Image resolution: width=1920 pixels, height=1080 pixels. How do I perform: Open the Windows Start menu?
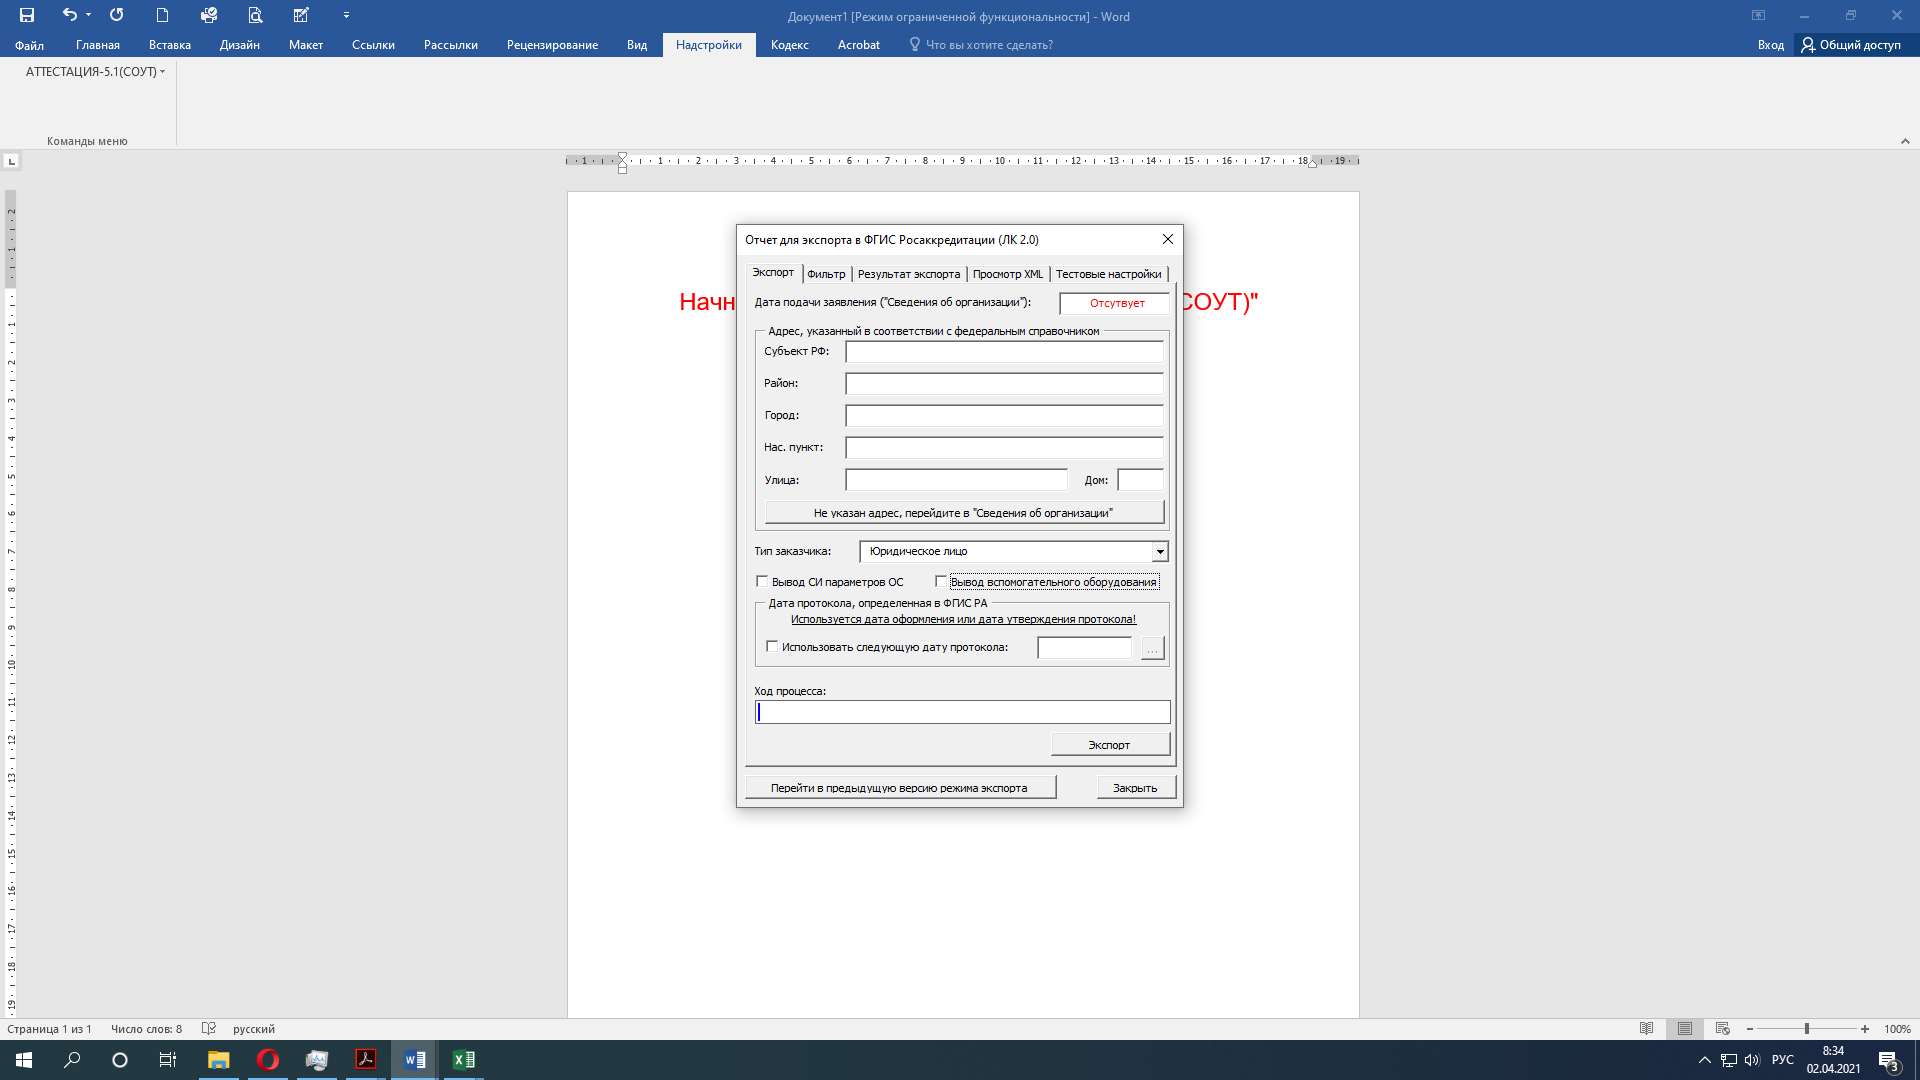click(x=24, y=1060)
